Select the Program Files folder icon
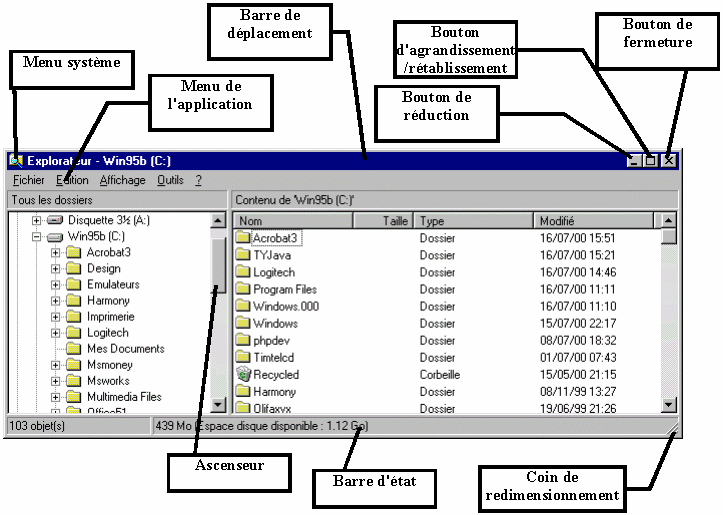This screenshot has width=723, height=515. [x=243, y=289]
